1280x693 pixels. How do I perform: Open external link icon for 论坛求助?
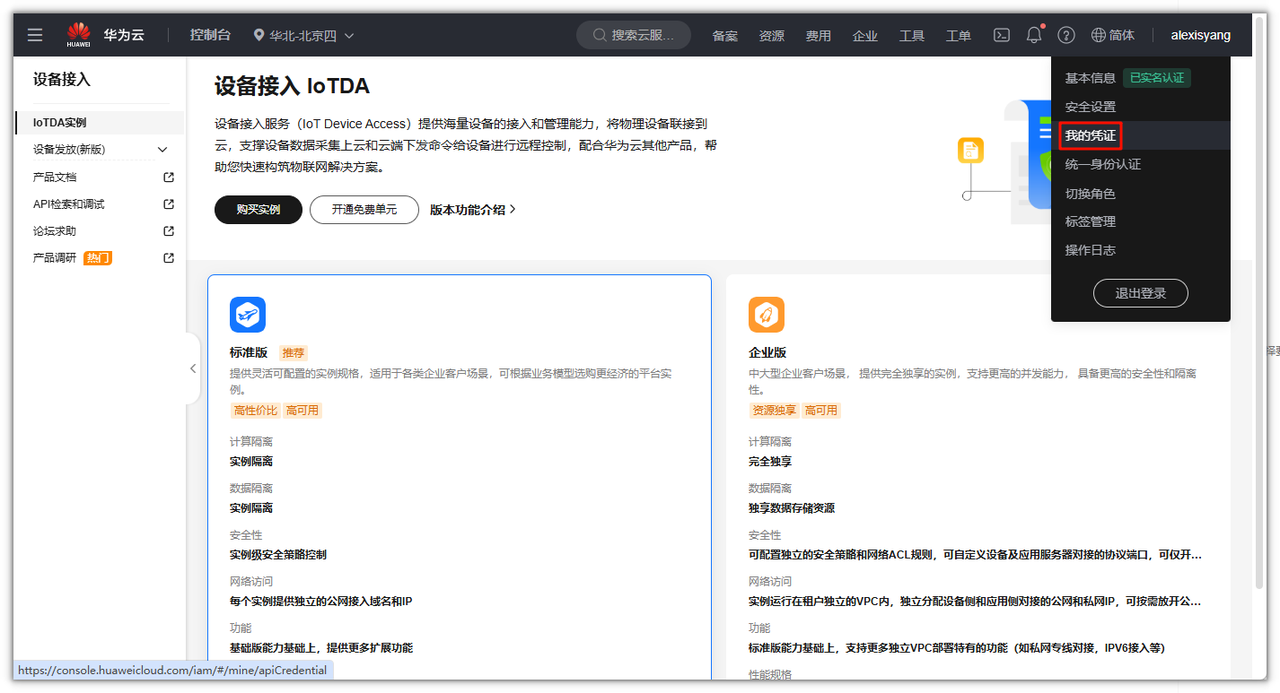[168, 231]
